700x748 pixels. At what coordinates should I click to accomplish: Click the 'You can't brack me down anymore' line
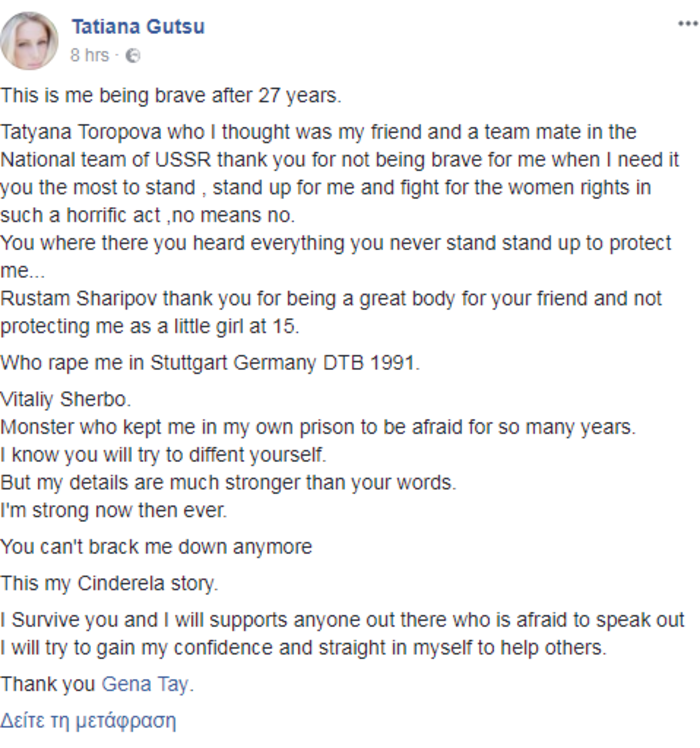156,547
